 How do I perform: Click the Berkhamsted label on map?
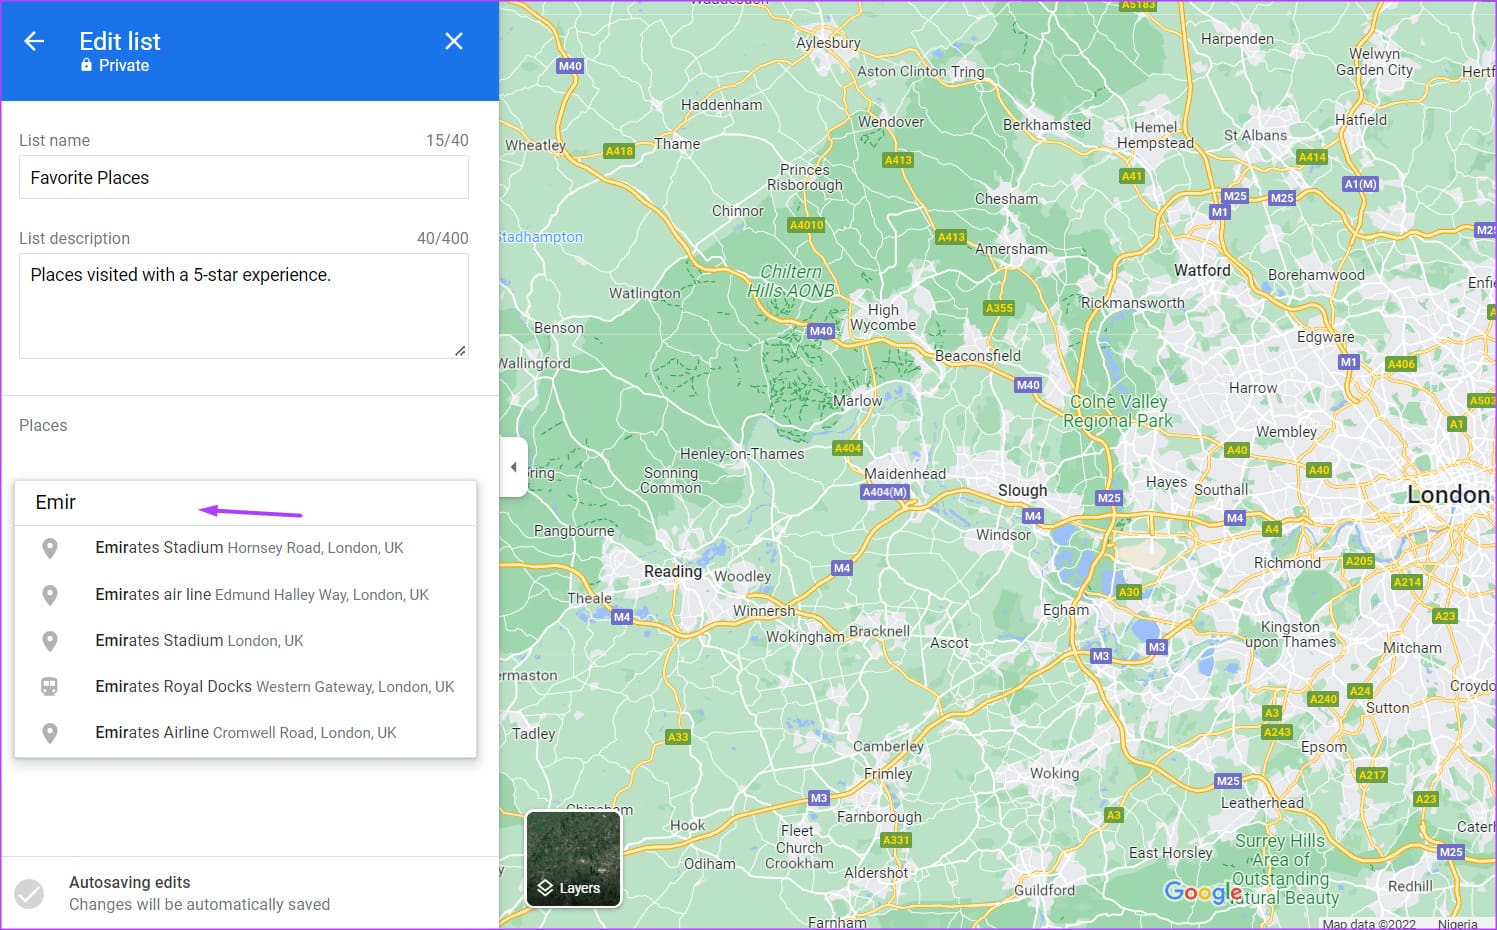tap(1047, 125)
